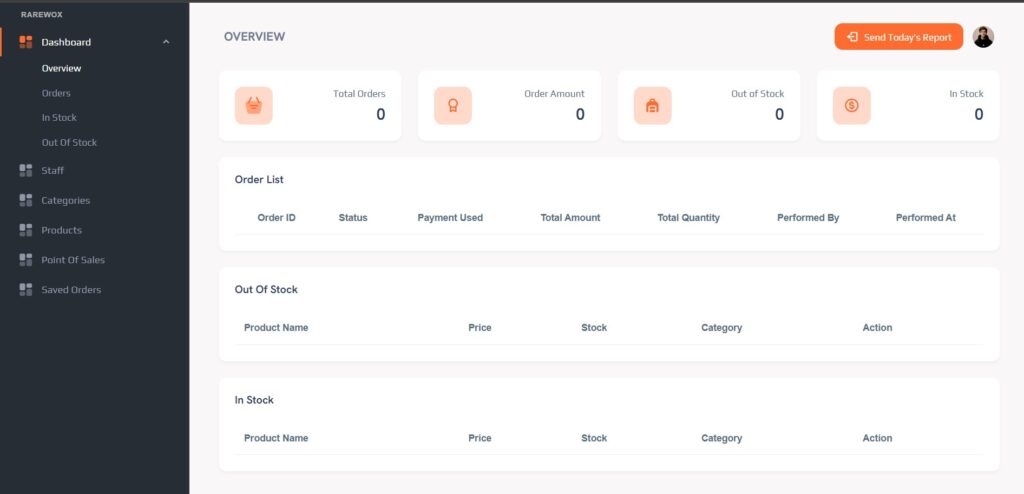The image size is (1024, 494).
Task: Collapse the Dashboard menu chevron
Action: (x=166, y=42)
